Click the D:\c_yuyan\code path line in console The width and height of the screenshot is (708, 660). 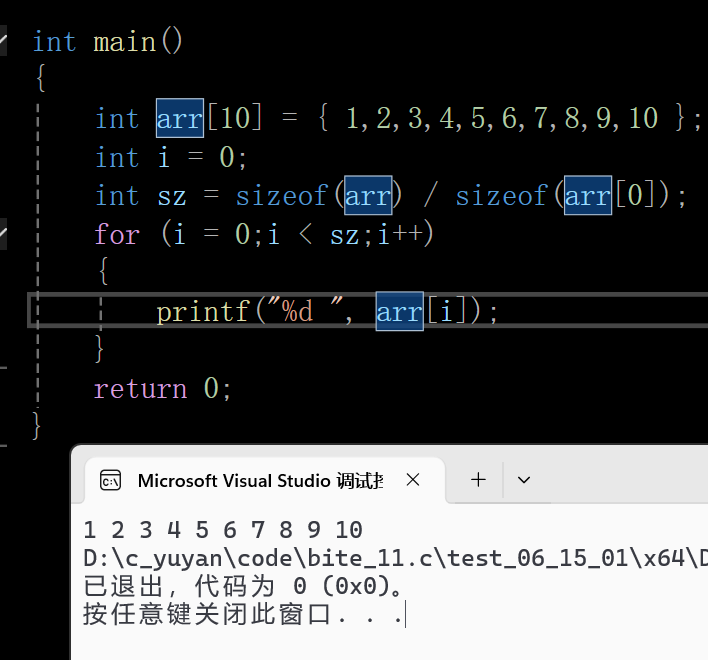[x=396, y=558]
